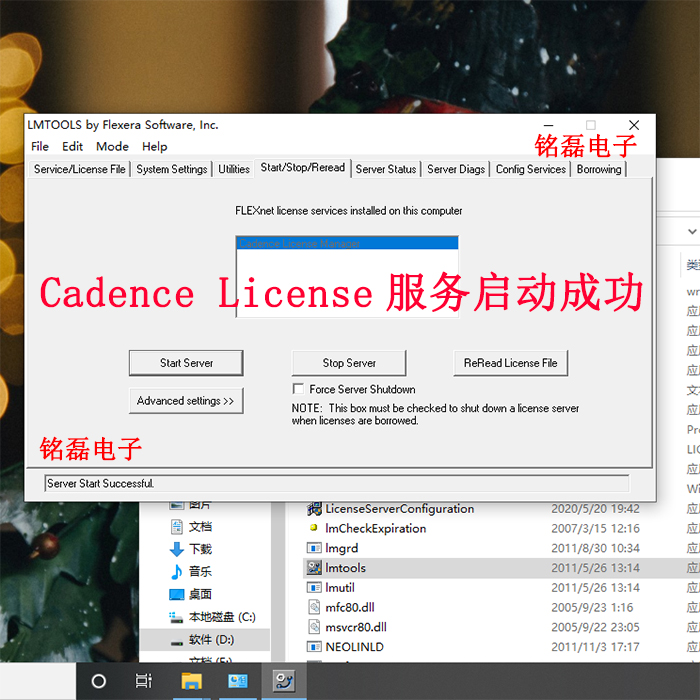Switch to Server Diags tab
This screenshot has width=700, height=700.
click(456, 169)
